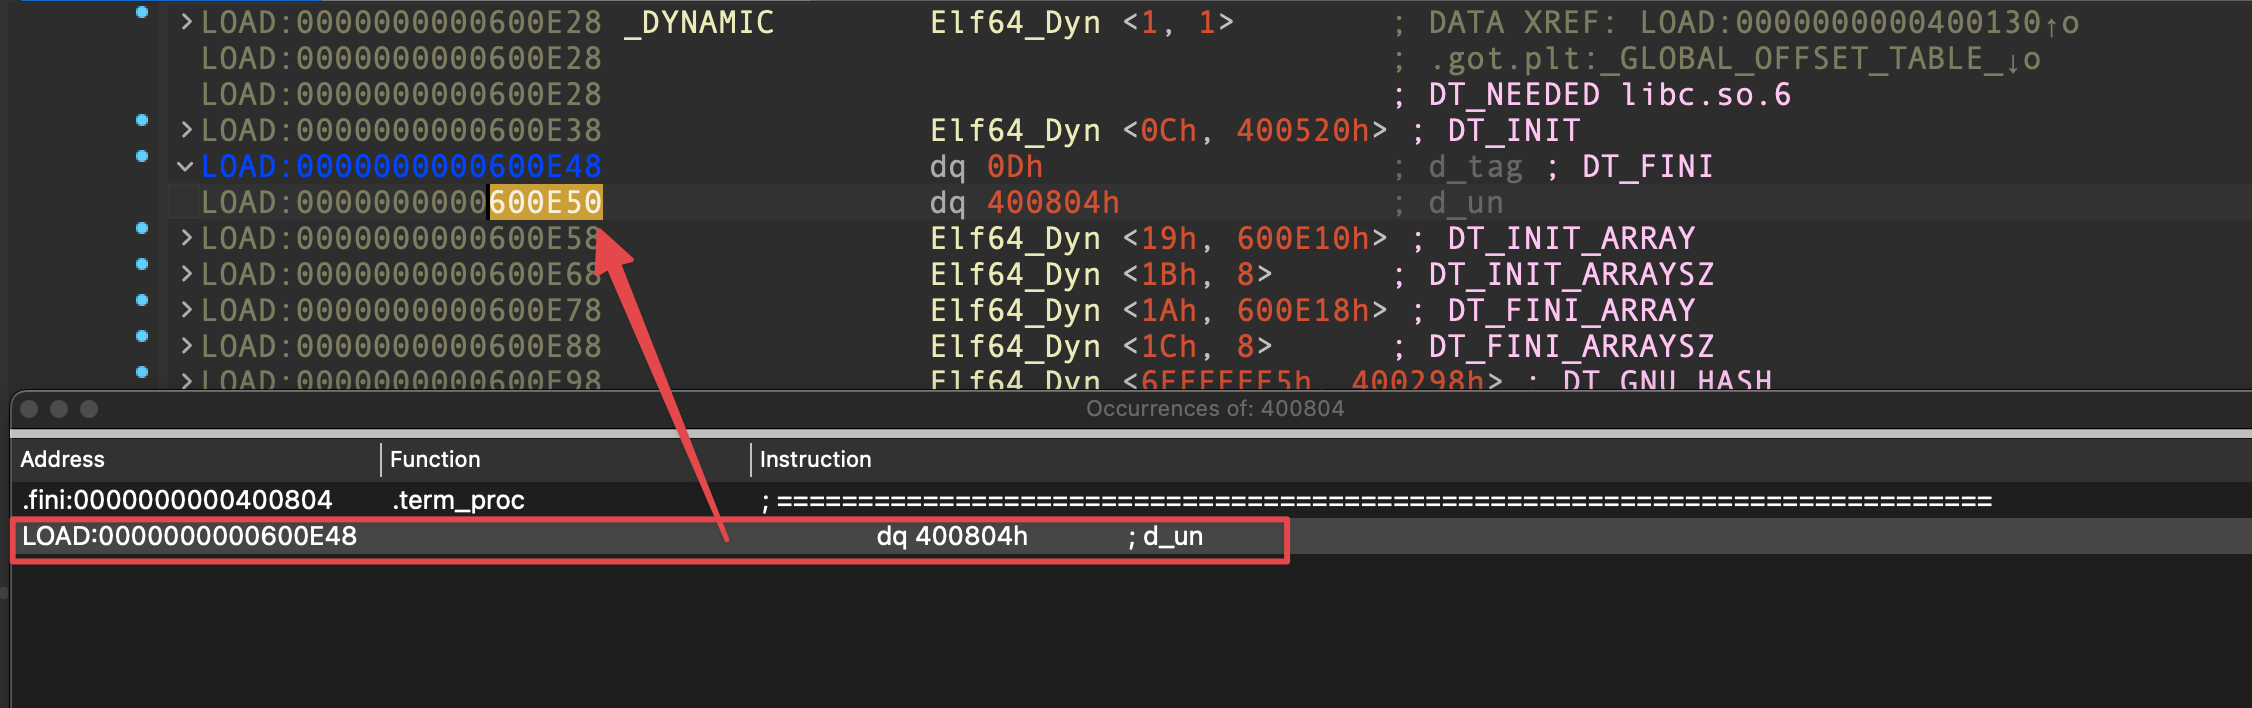
Task: Toggle breakpoint dot beside LOAD:0000000000600E58
Action: [x=142, y=228]
